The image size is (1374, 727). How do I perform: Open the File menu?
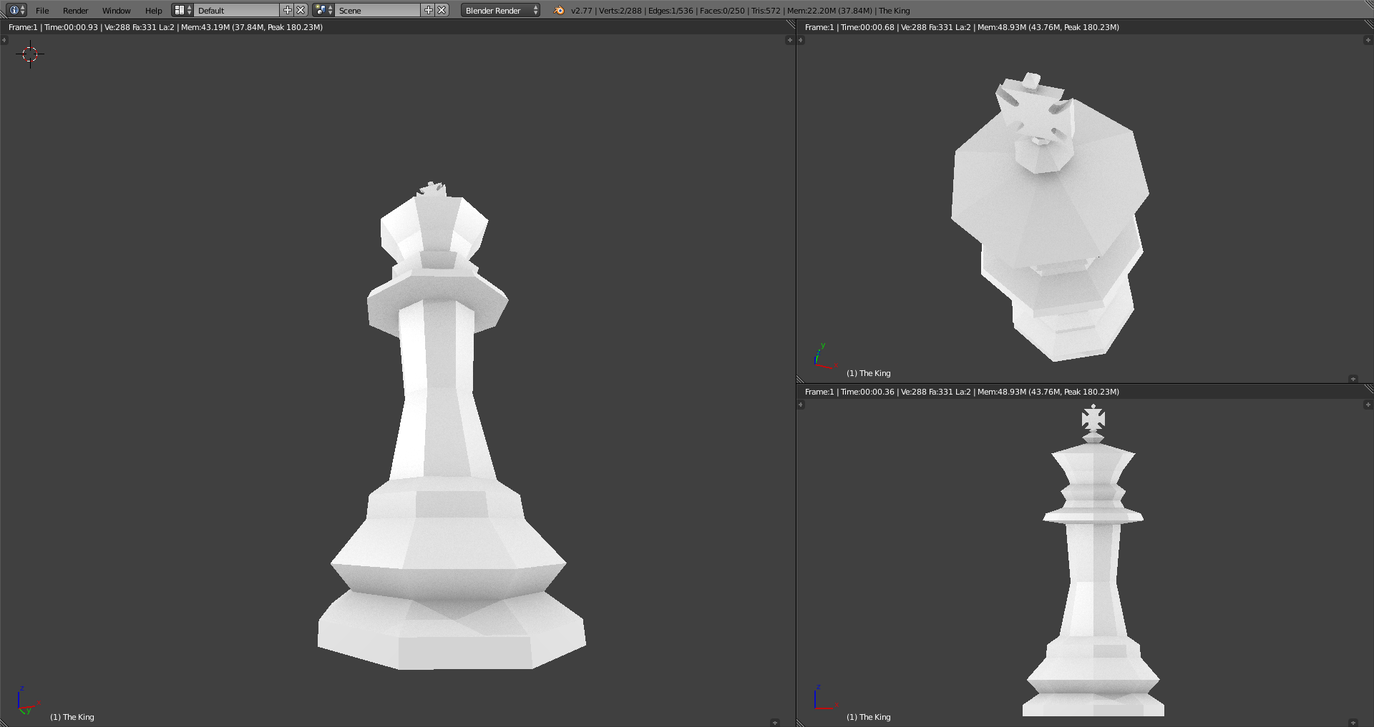click(x=42, y=10)
